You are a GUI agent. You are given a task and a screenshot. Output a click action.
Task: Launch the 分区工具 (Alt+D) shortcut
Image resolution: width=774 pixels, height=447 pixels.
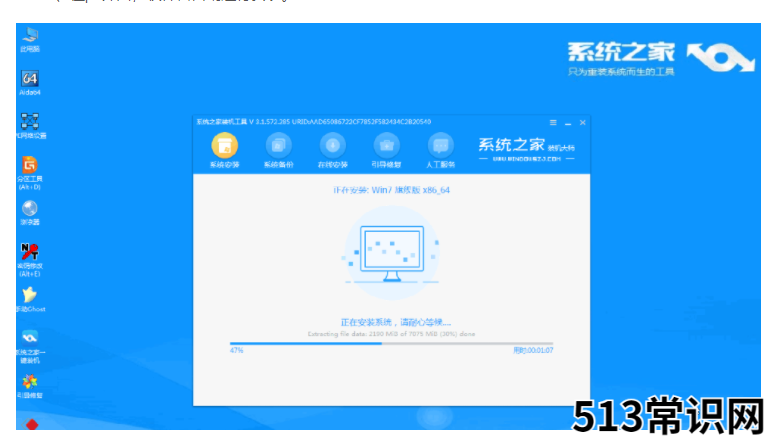(x=30, y=173)
